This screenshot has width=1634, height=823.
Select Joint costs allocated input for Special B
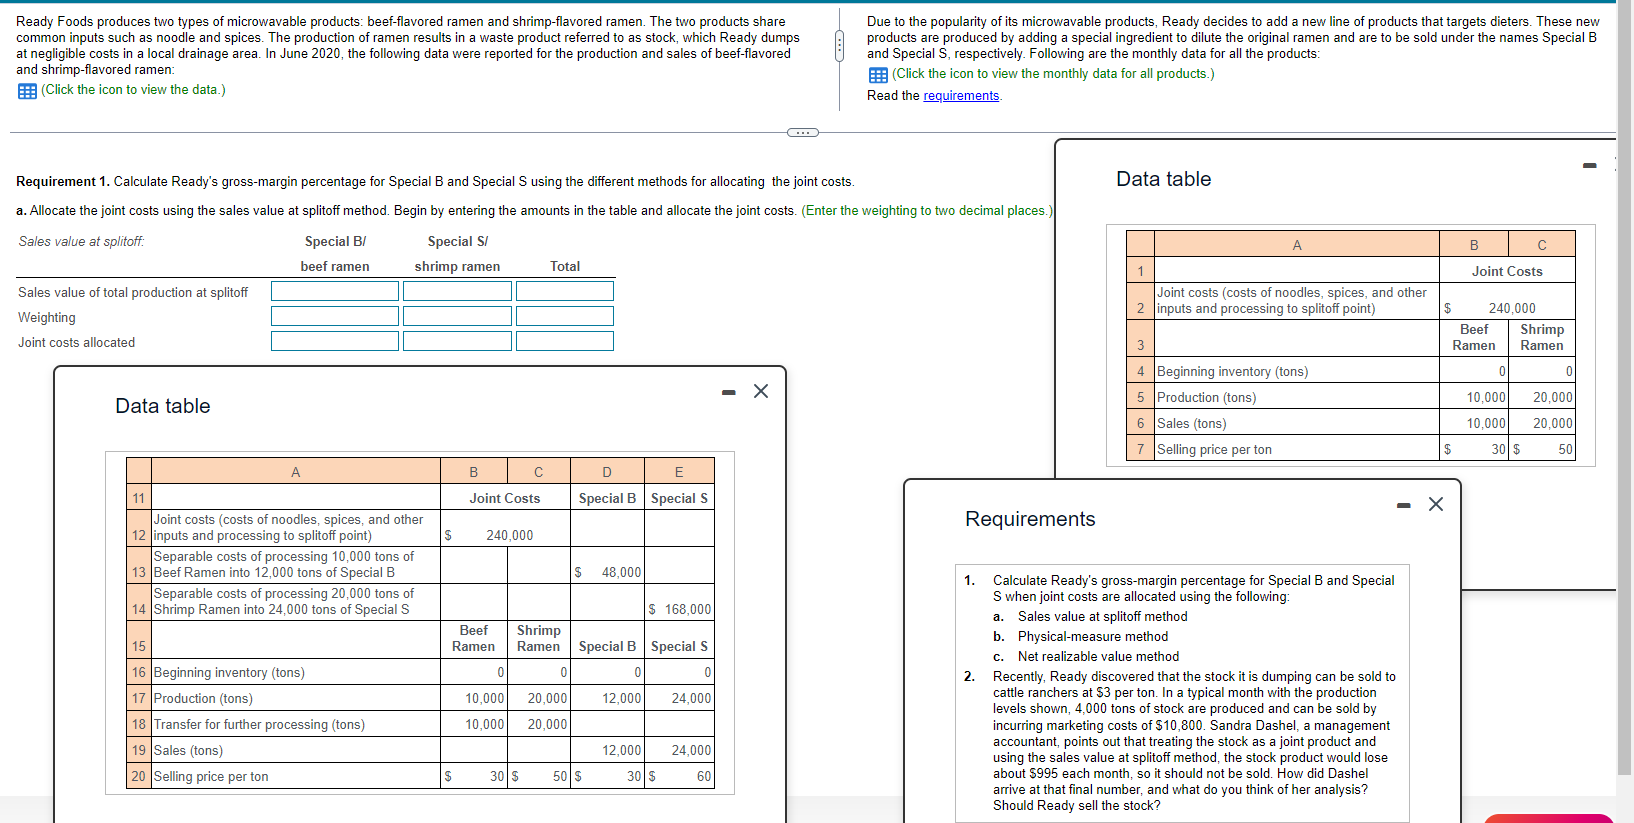(x=335, y=341)
